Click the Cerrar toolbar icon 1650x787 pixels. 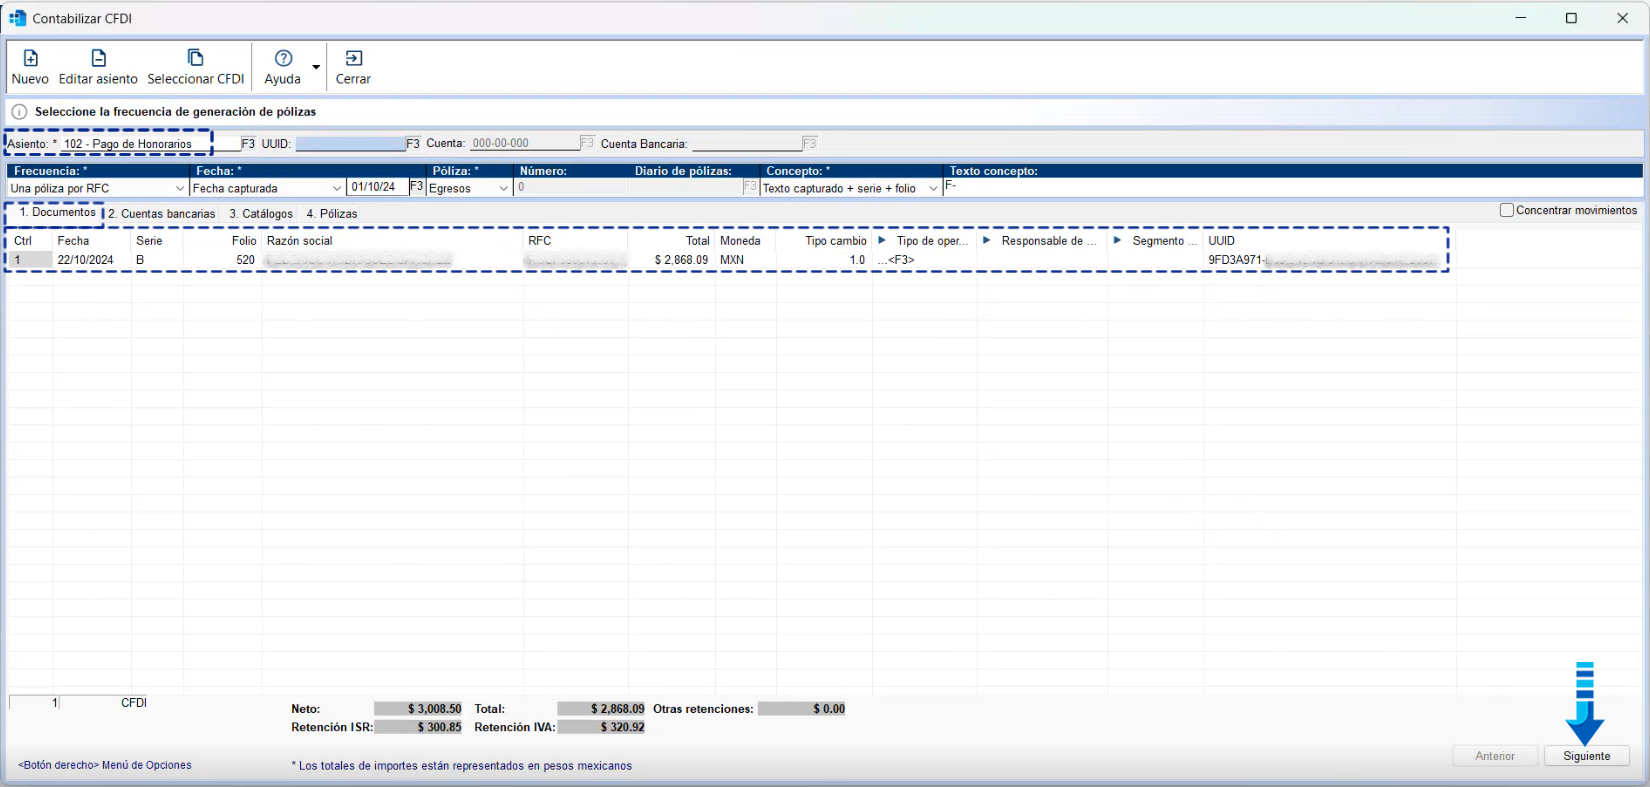pos(353,59)
